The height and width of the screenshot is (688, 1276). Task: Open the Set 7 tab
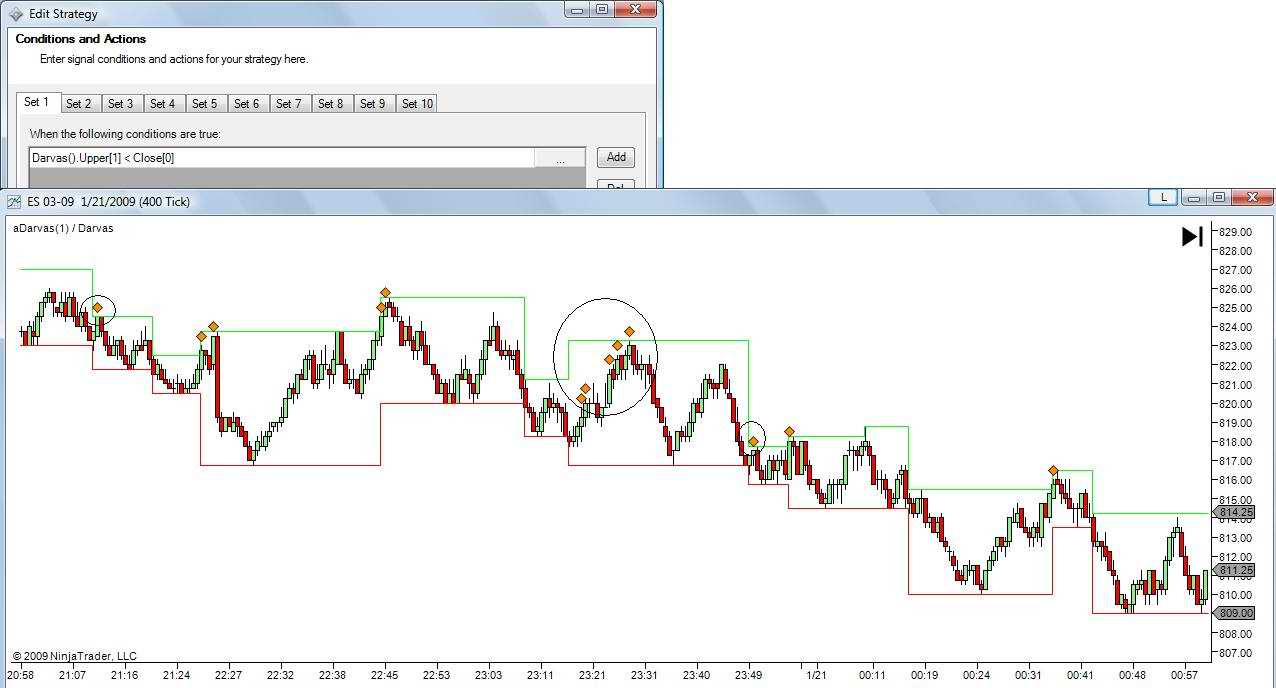[288, 104]
